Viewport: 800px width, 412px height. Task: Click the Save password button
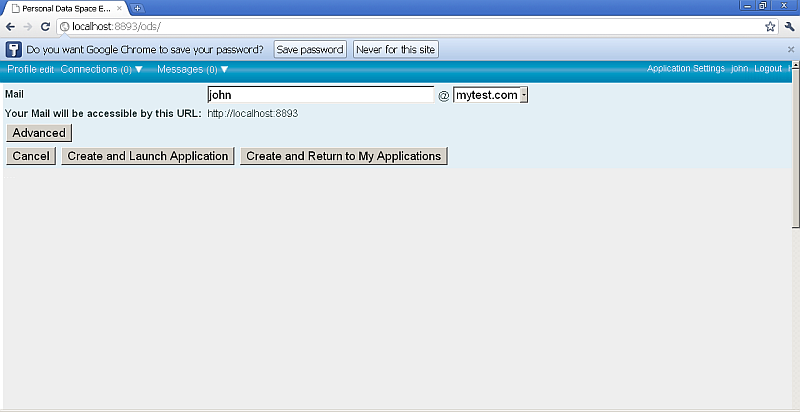[x=310, y=49]
